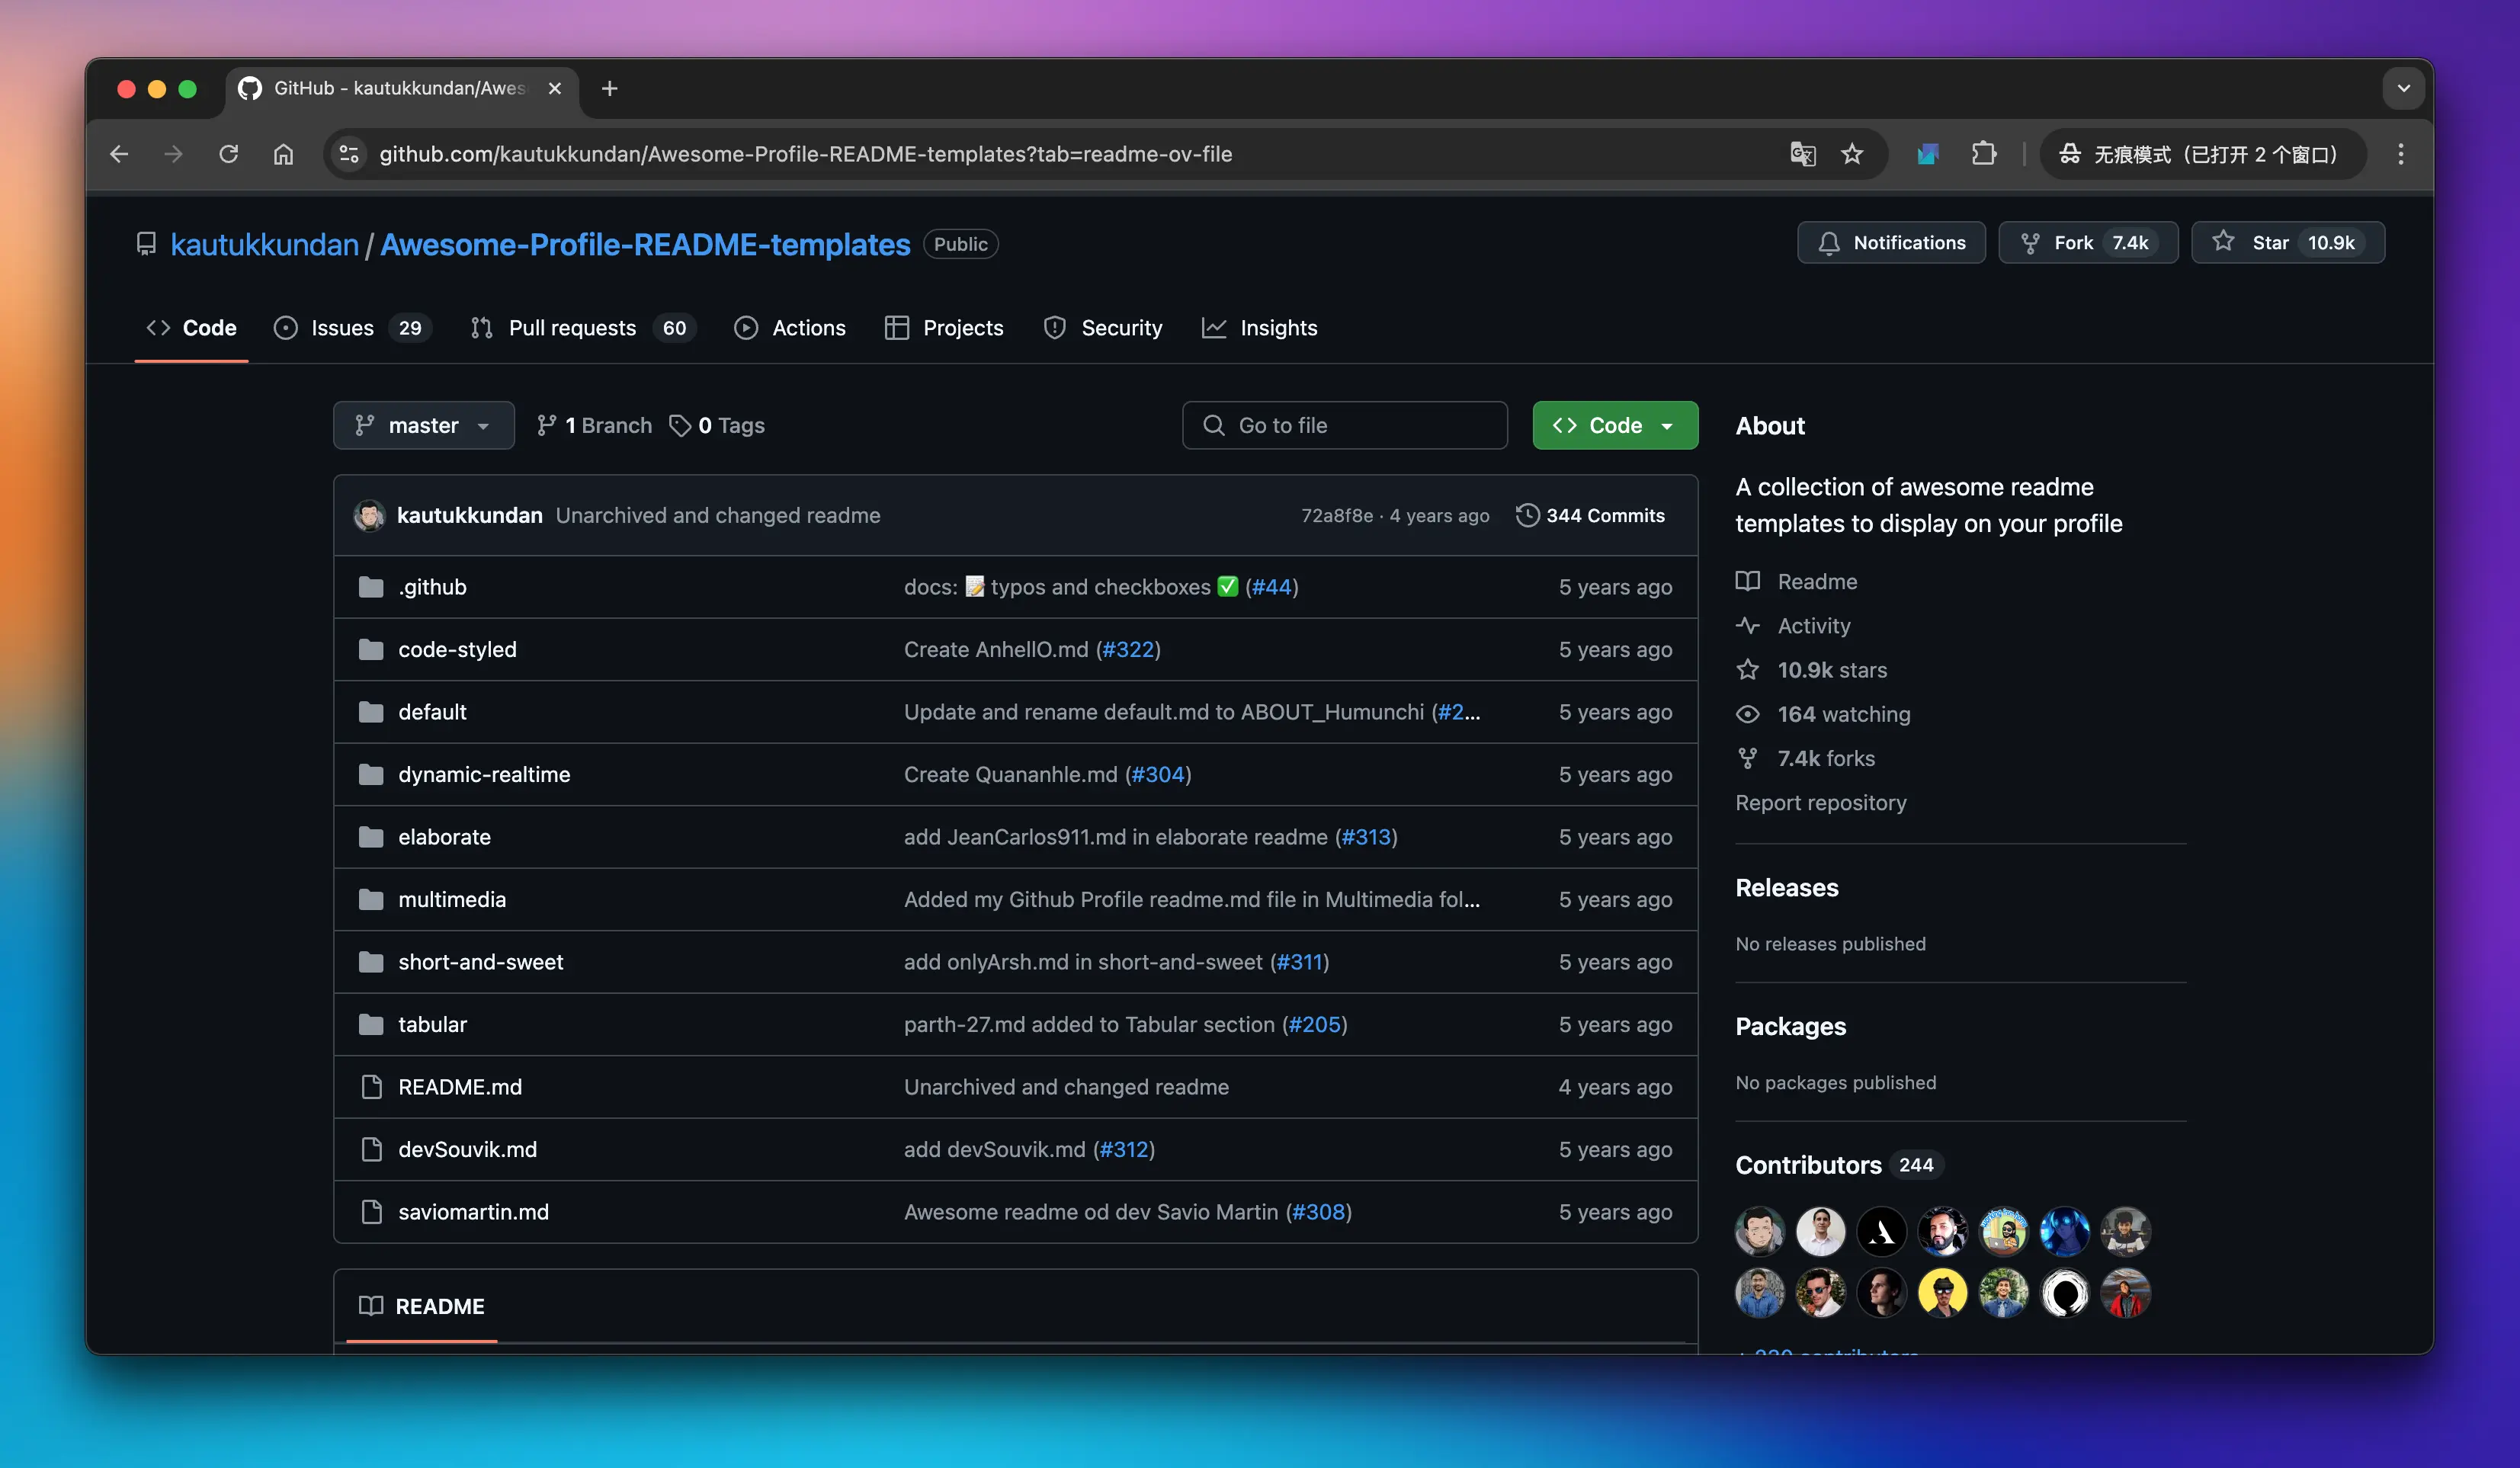Viewport: 2520px width, 1468px height.
Task: Click the browser home button
Action: 284,154
